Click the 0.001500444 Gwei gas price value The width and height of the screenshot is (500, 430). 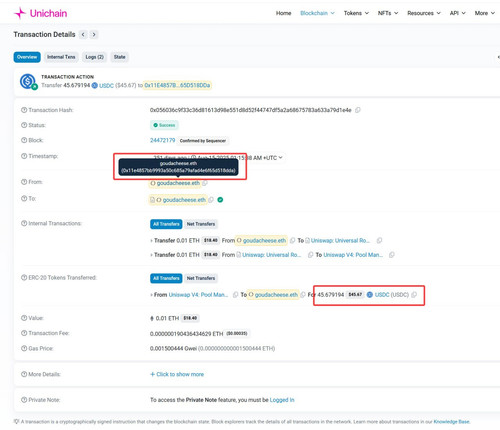coord(173,349)
